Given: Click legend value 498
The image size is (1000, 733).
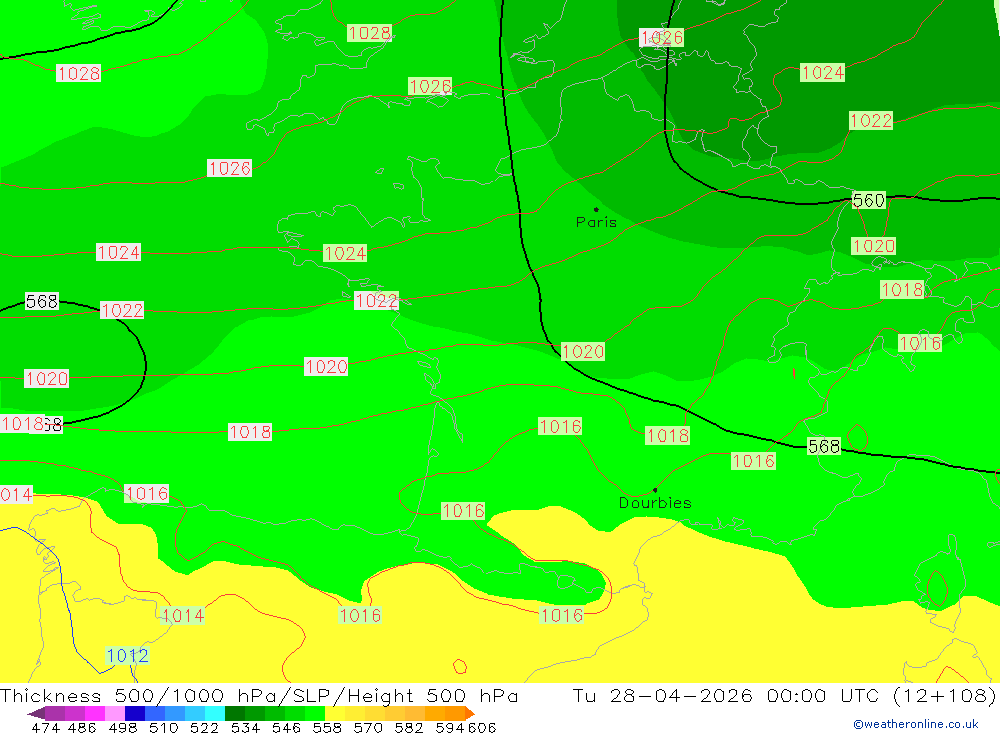Looking at the screenshot, I should click(x=122, y=727).
